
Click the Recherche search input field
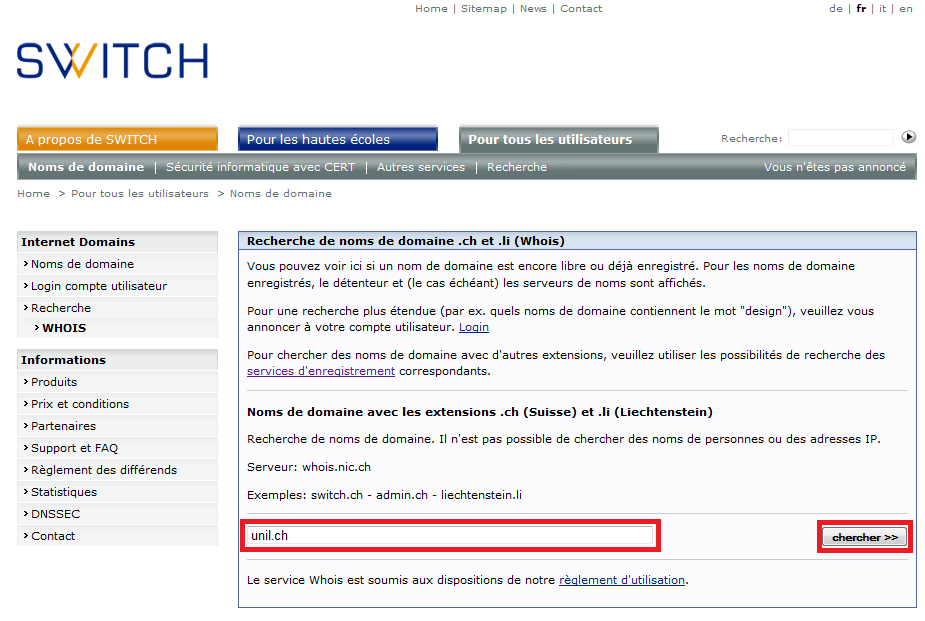[x=841, y=138]
